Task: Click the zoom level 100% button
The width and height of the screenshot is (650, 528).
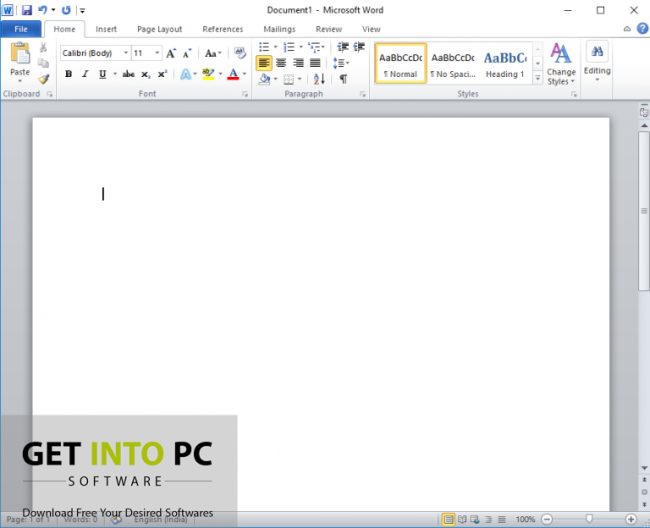Action: (x=525, y=519)
